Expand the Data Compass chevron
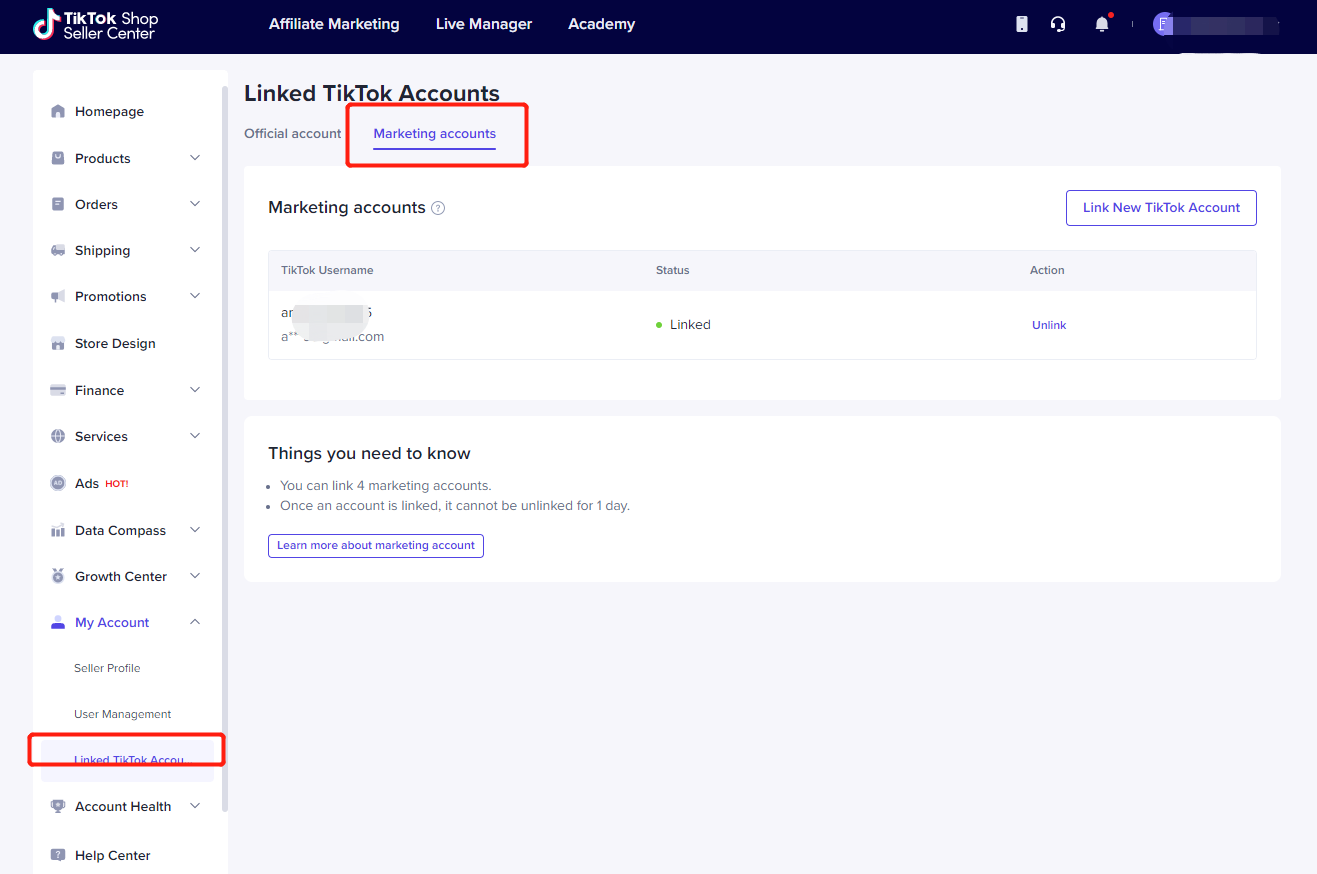This screenshot has width=1317, height=874. tap(195, 530)
